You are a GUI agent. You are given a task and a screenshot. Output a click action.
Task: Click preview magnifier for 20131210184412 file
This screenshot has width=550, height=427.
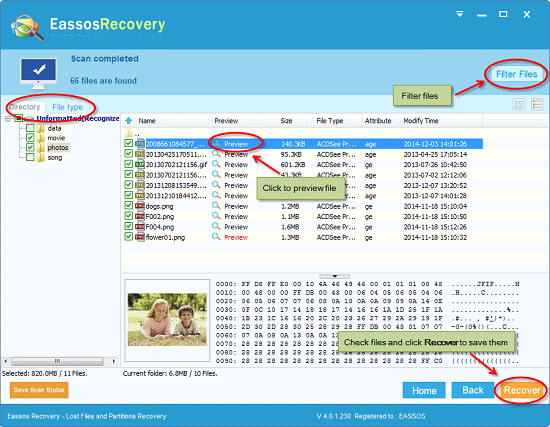[x=216, y=195]
